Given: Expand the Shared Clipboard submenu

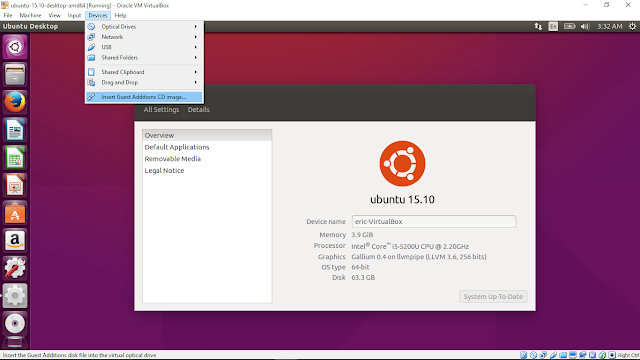Looking at the screenshot, I should (144, 72).
